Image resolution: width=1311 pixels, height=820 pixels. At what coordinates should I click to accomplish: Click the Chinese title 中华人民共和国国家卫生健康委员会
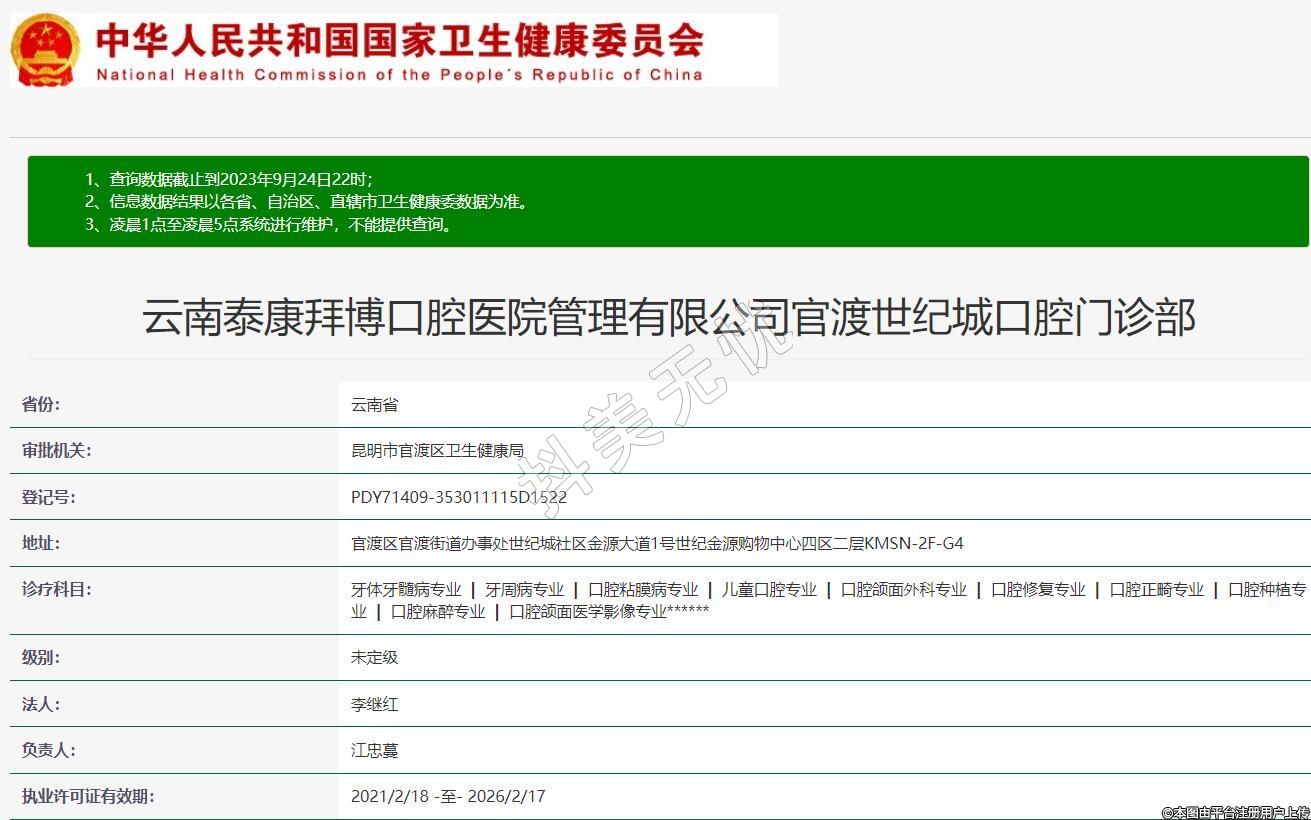400,40
